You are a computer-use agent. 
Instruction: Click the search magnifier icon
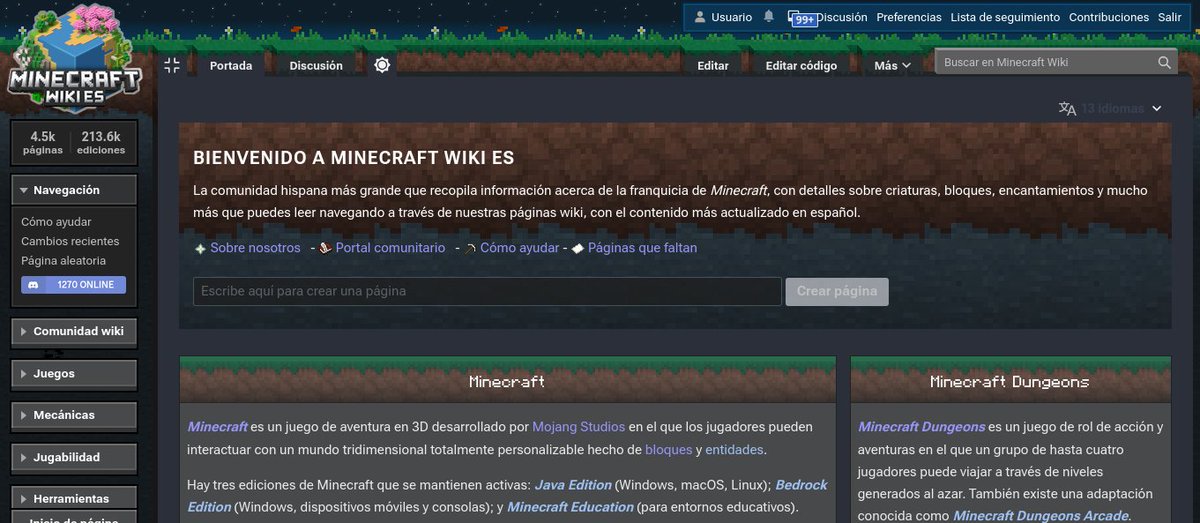tap(1164, 62)
